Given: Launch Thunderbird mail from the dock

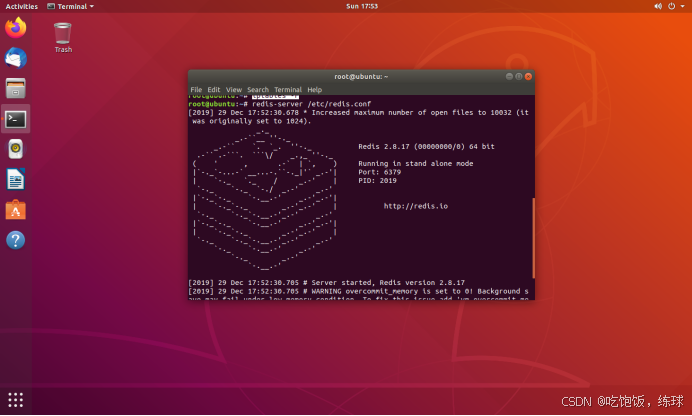Looking at the screenshot, I should [x=15, y=58].
